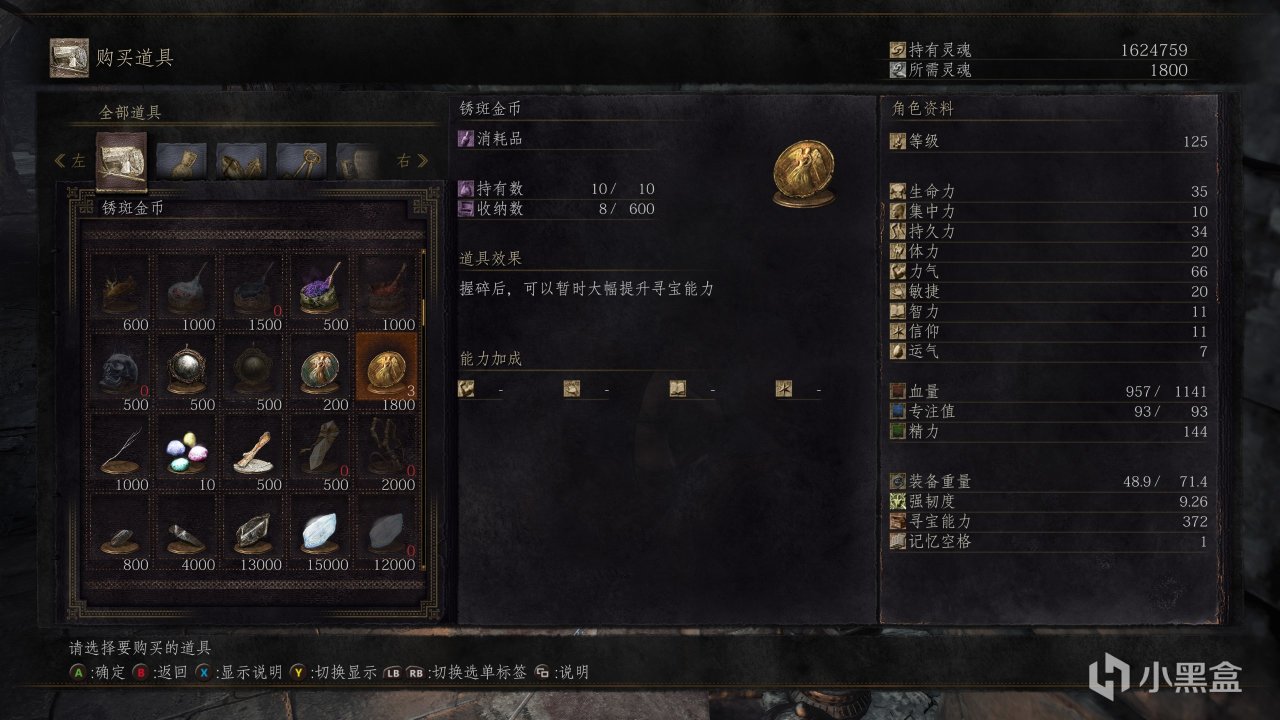Select the prism stones item priced 10
This screenshot has height=720, width=1280.
coord(187,450)
